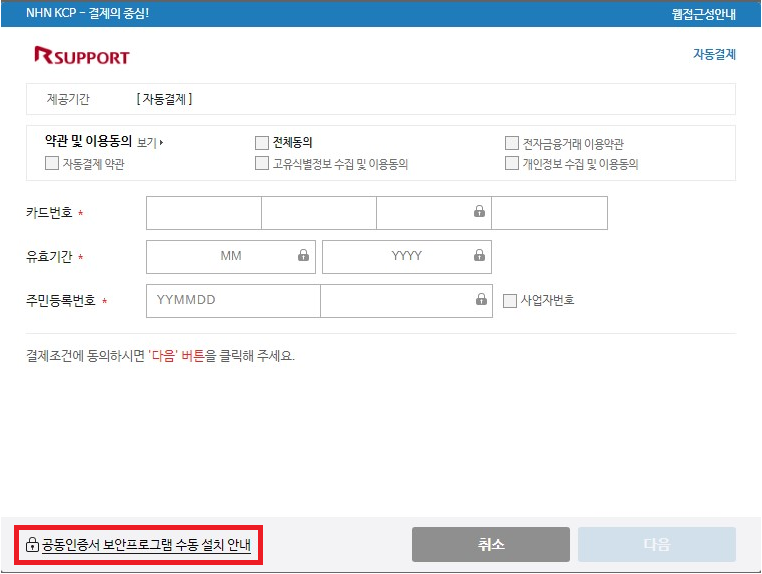
Task: Click lock icon in YYYY field
Action: (x=480, y=255)
